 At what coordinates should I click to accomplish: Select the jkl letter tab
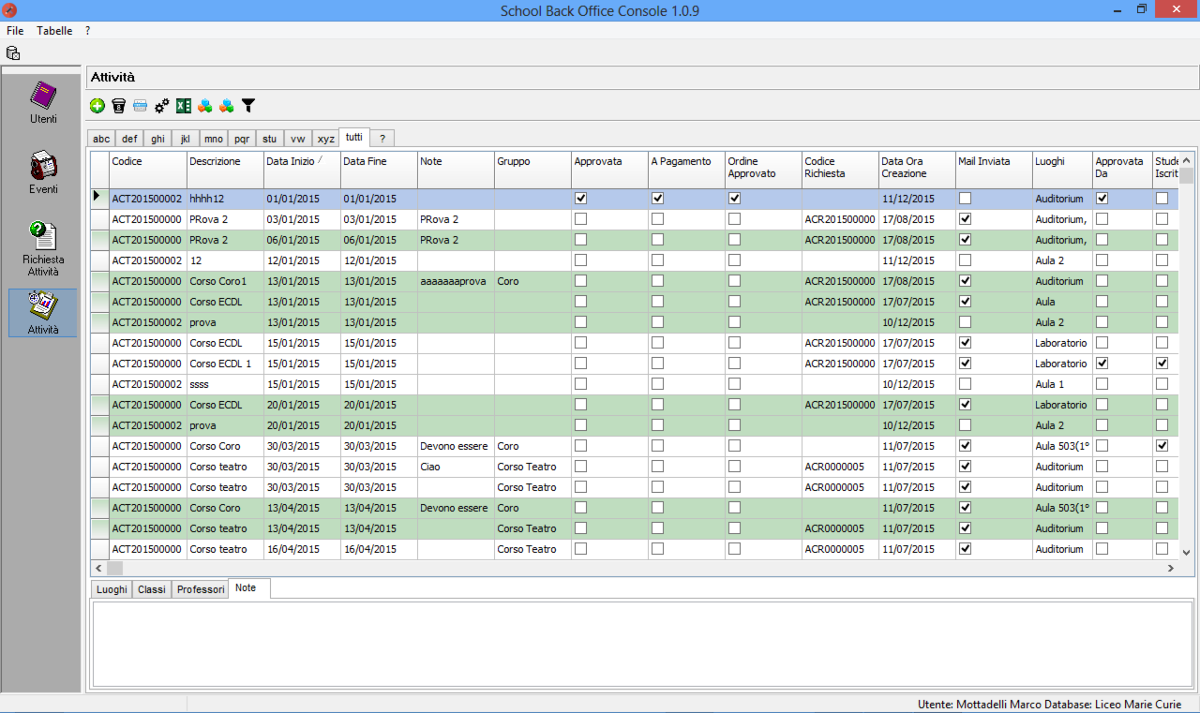pyautogui.click(x=185, y=139)
